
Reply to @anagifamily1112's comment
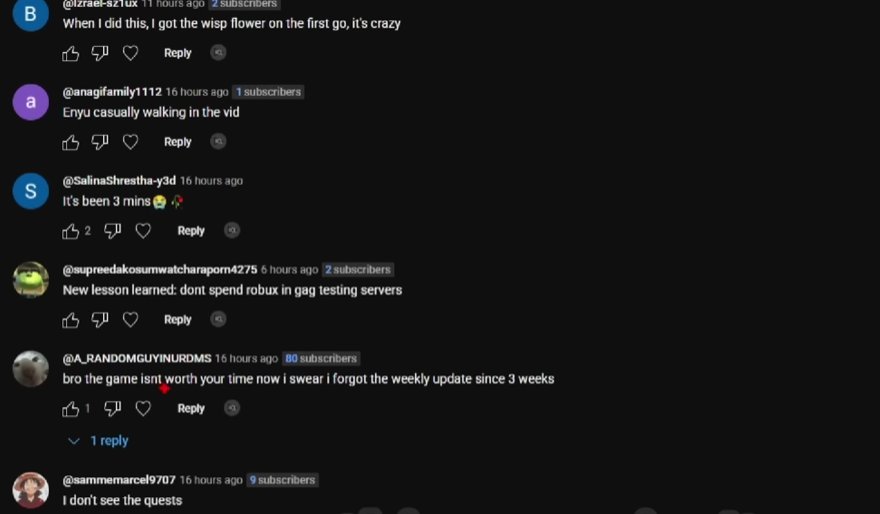point(177,142)
